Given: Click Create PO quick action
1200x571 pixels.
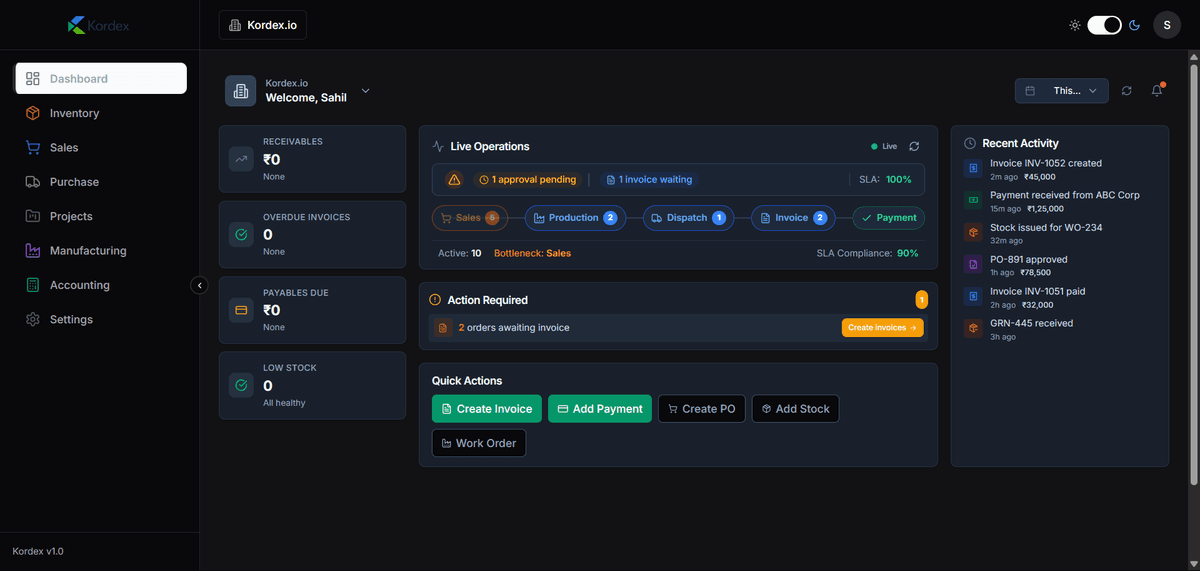Looking at the screenshot, I should [702, 409].
